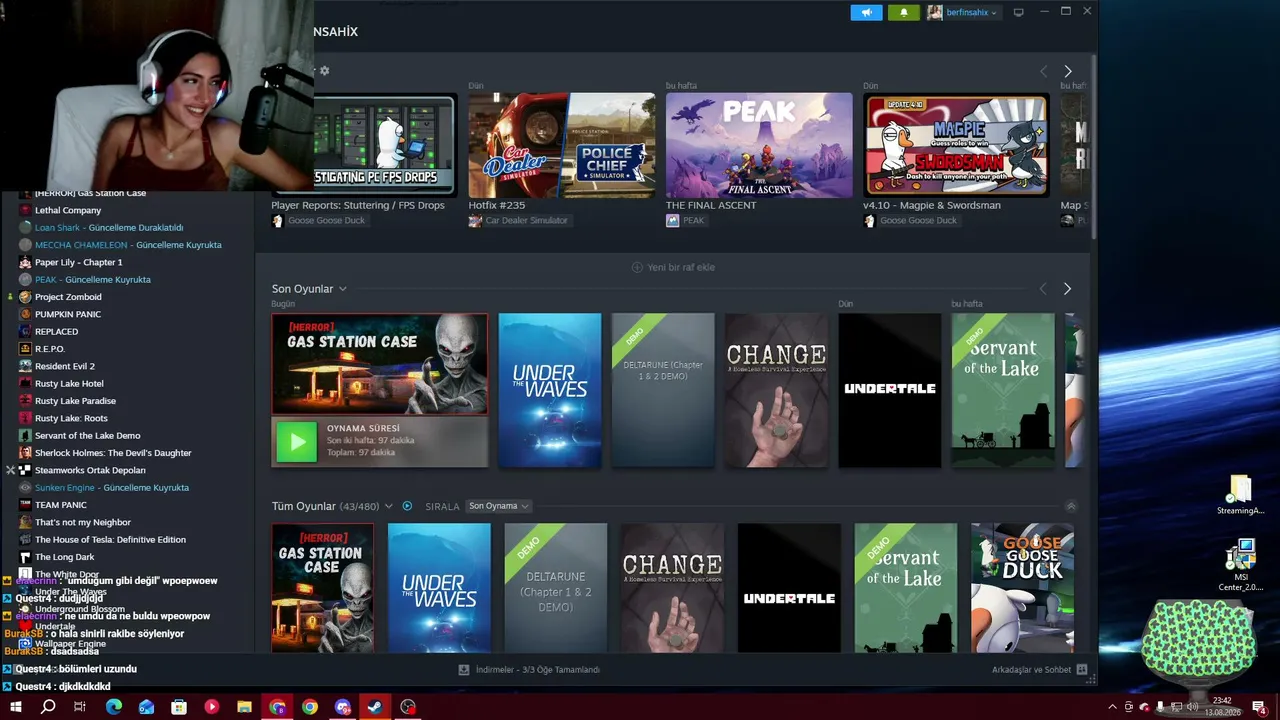Open the Steam announcements megaphone button
Image resolution: width=1280 pixels, height=720 pixels.
point(866,12)
